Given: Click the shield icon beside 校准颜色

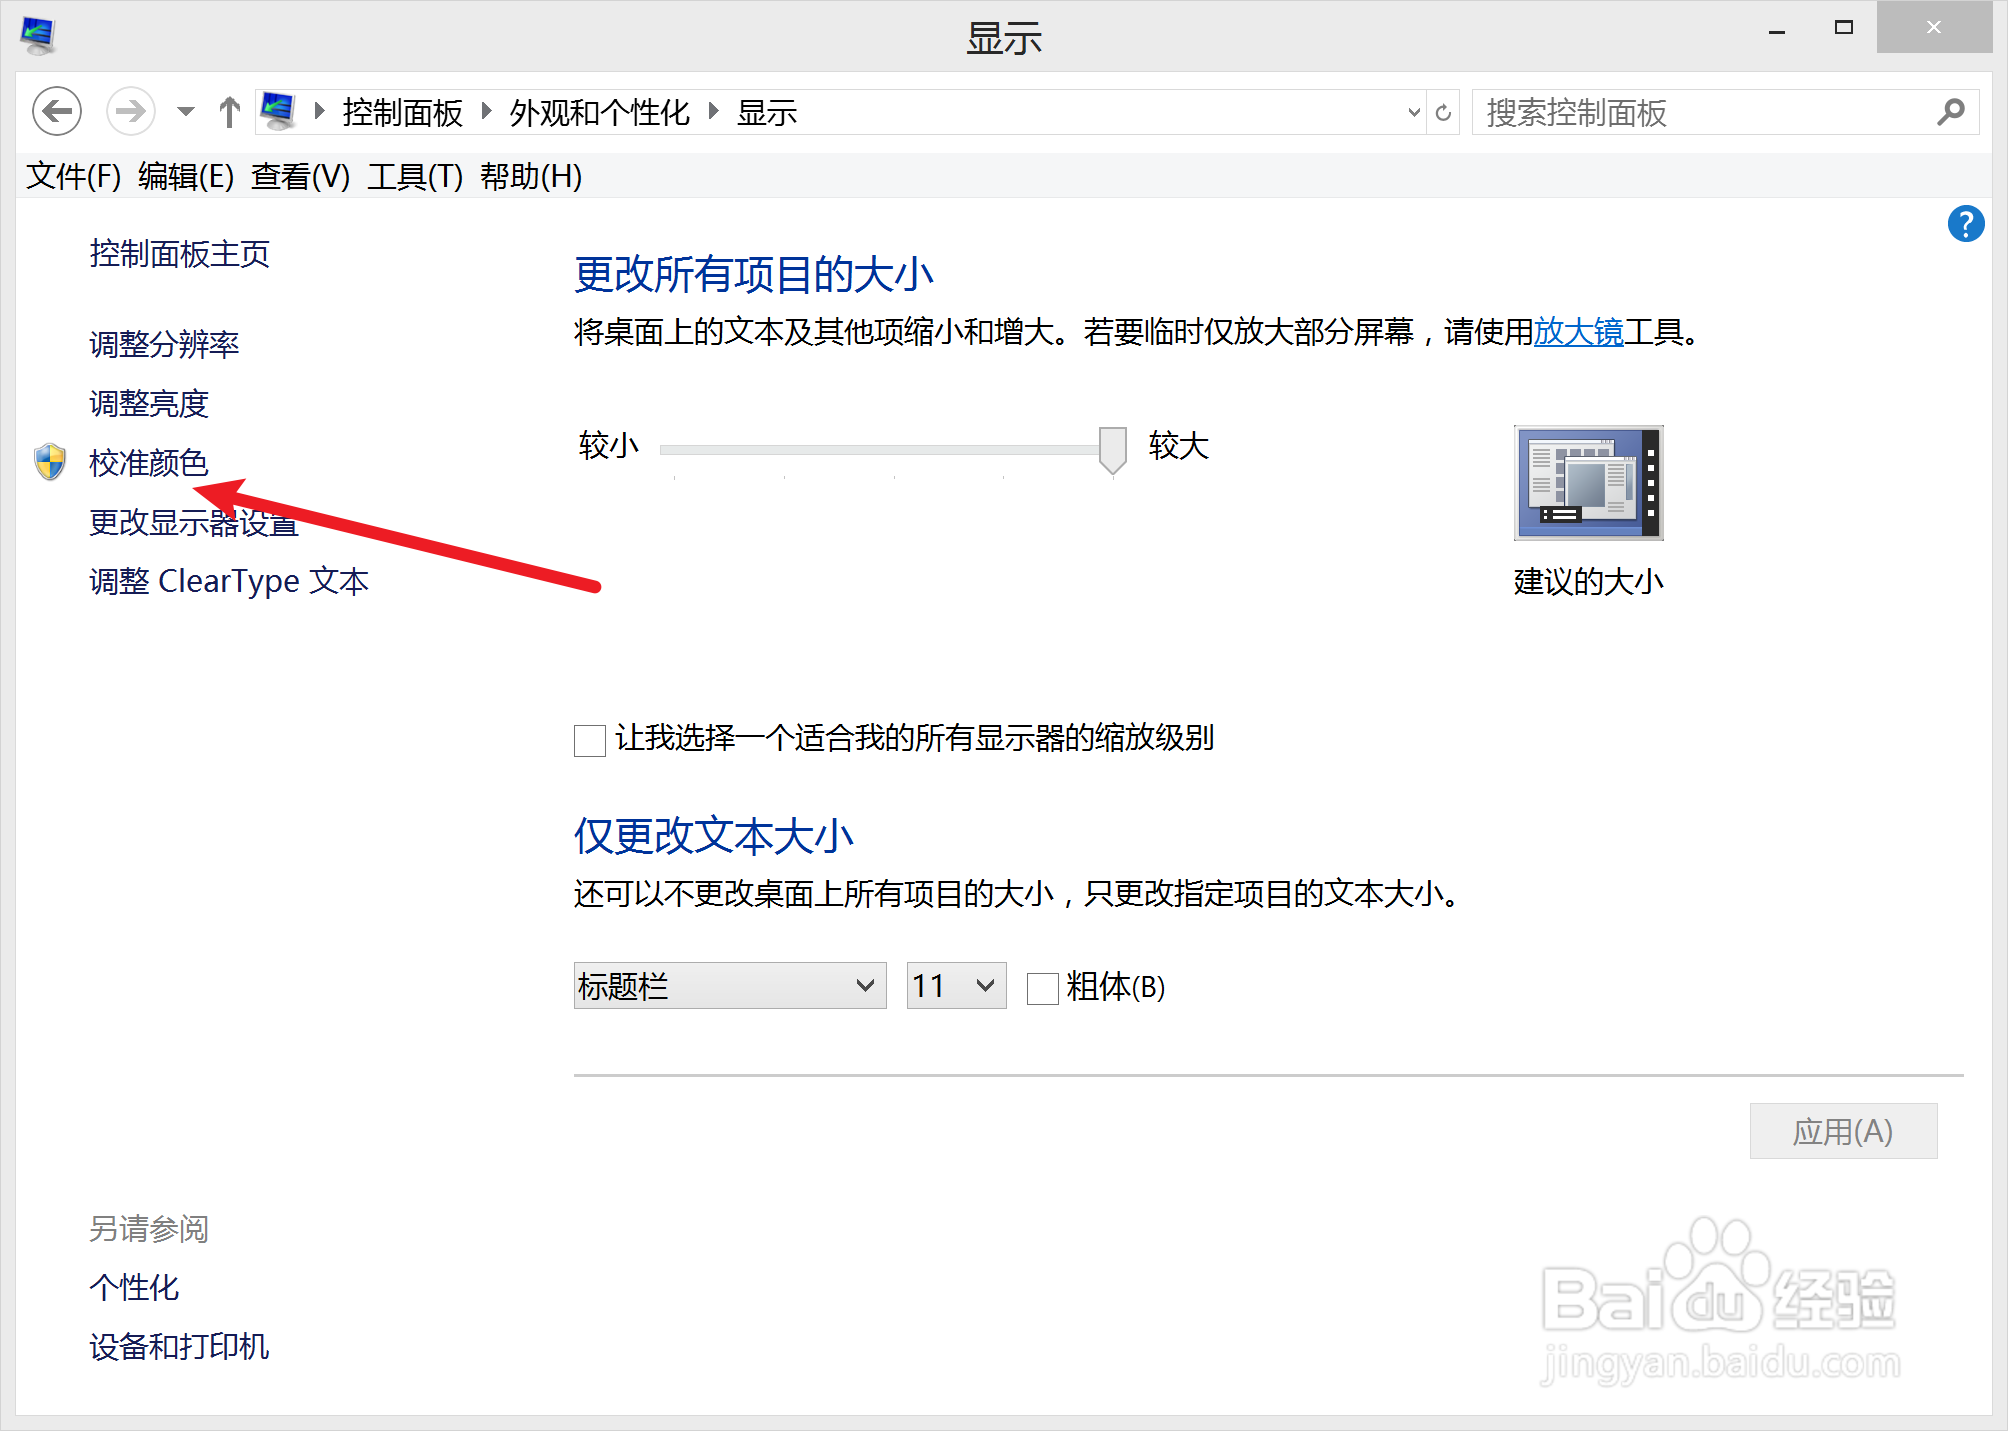Looking at the screenshot, I should 49,462.
